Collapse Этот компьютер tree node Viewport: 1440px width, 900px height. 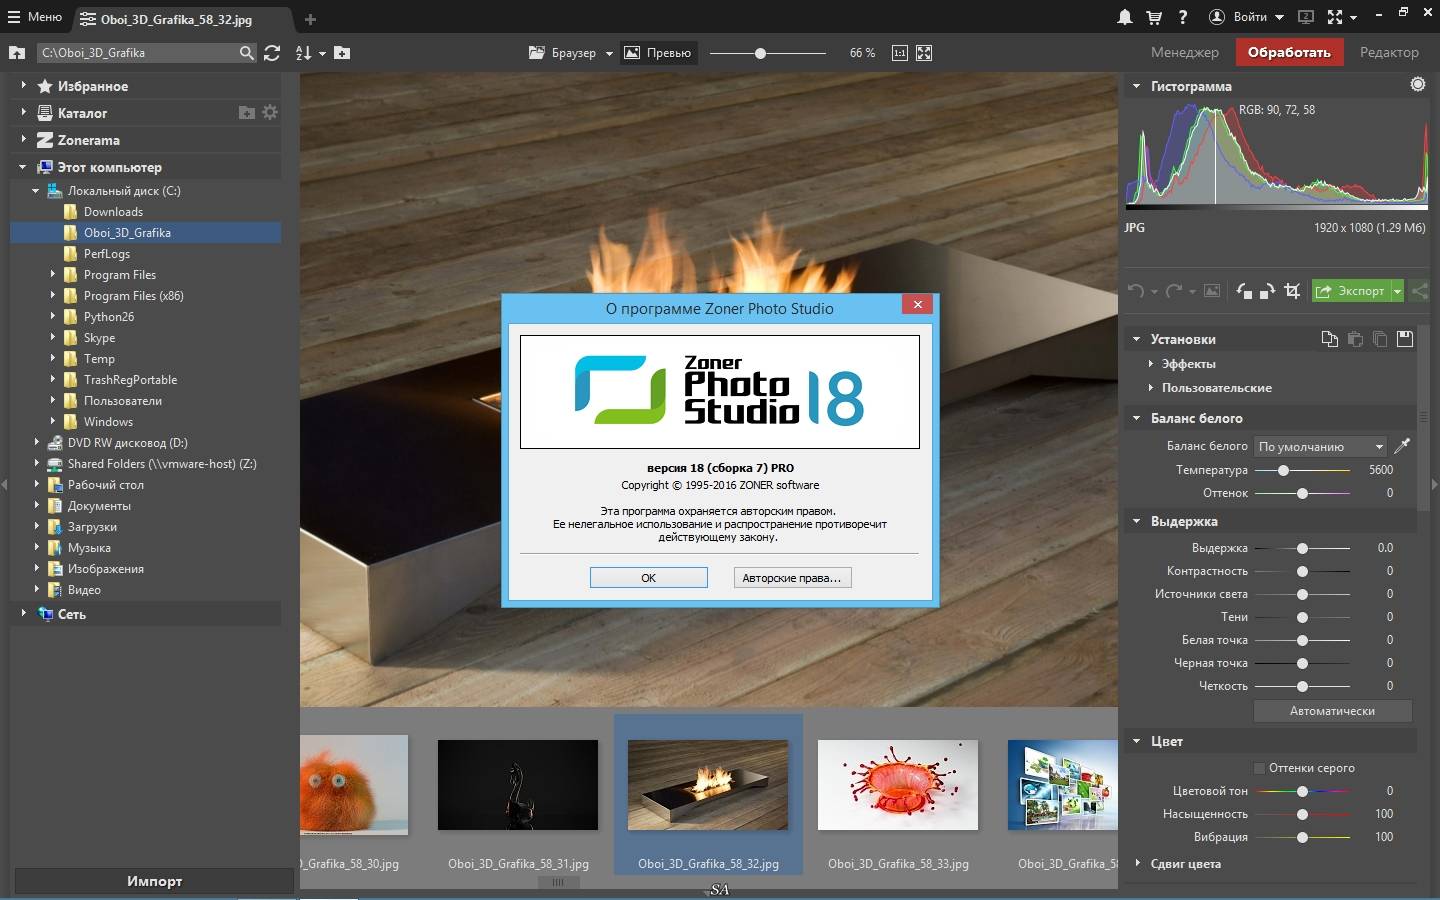(x=23, y=167)
